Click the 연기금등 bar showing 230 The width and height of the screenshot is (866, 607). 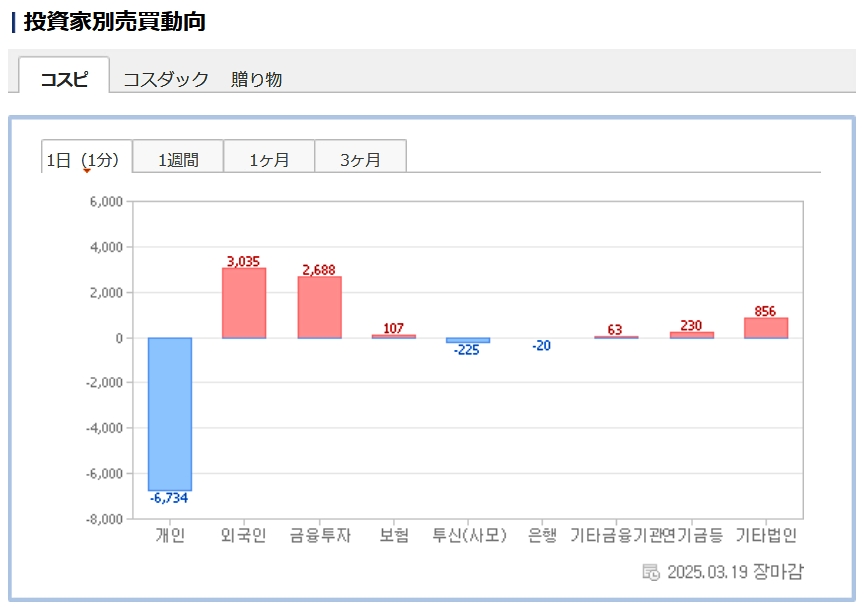[x=692, y=335]
